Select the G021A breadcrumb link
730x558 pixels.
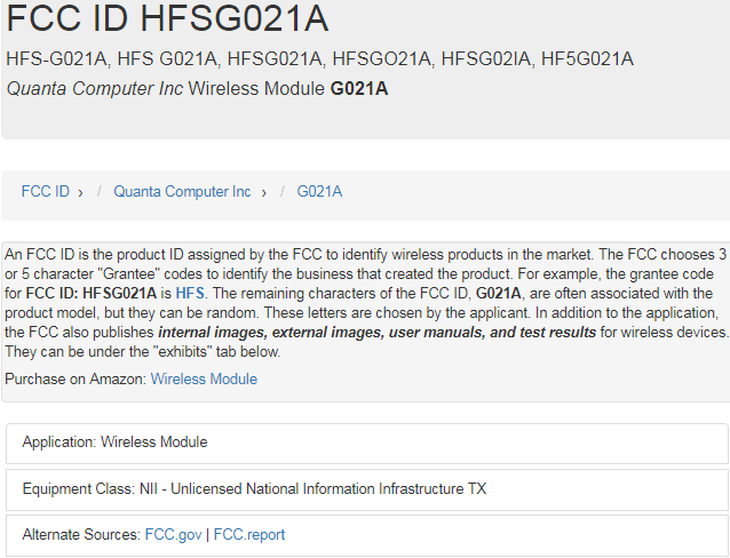pos(319,192)
